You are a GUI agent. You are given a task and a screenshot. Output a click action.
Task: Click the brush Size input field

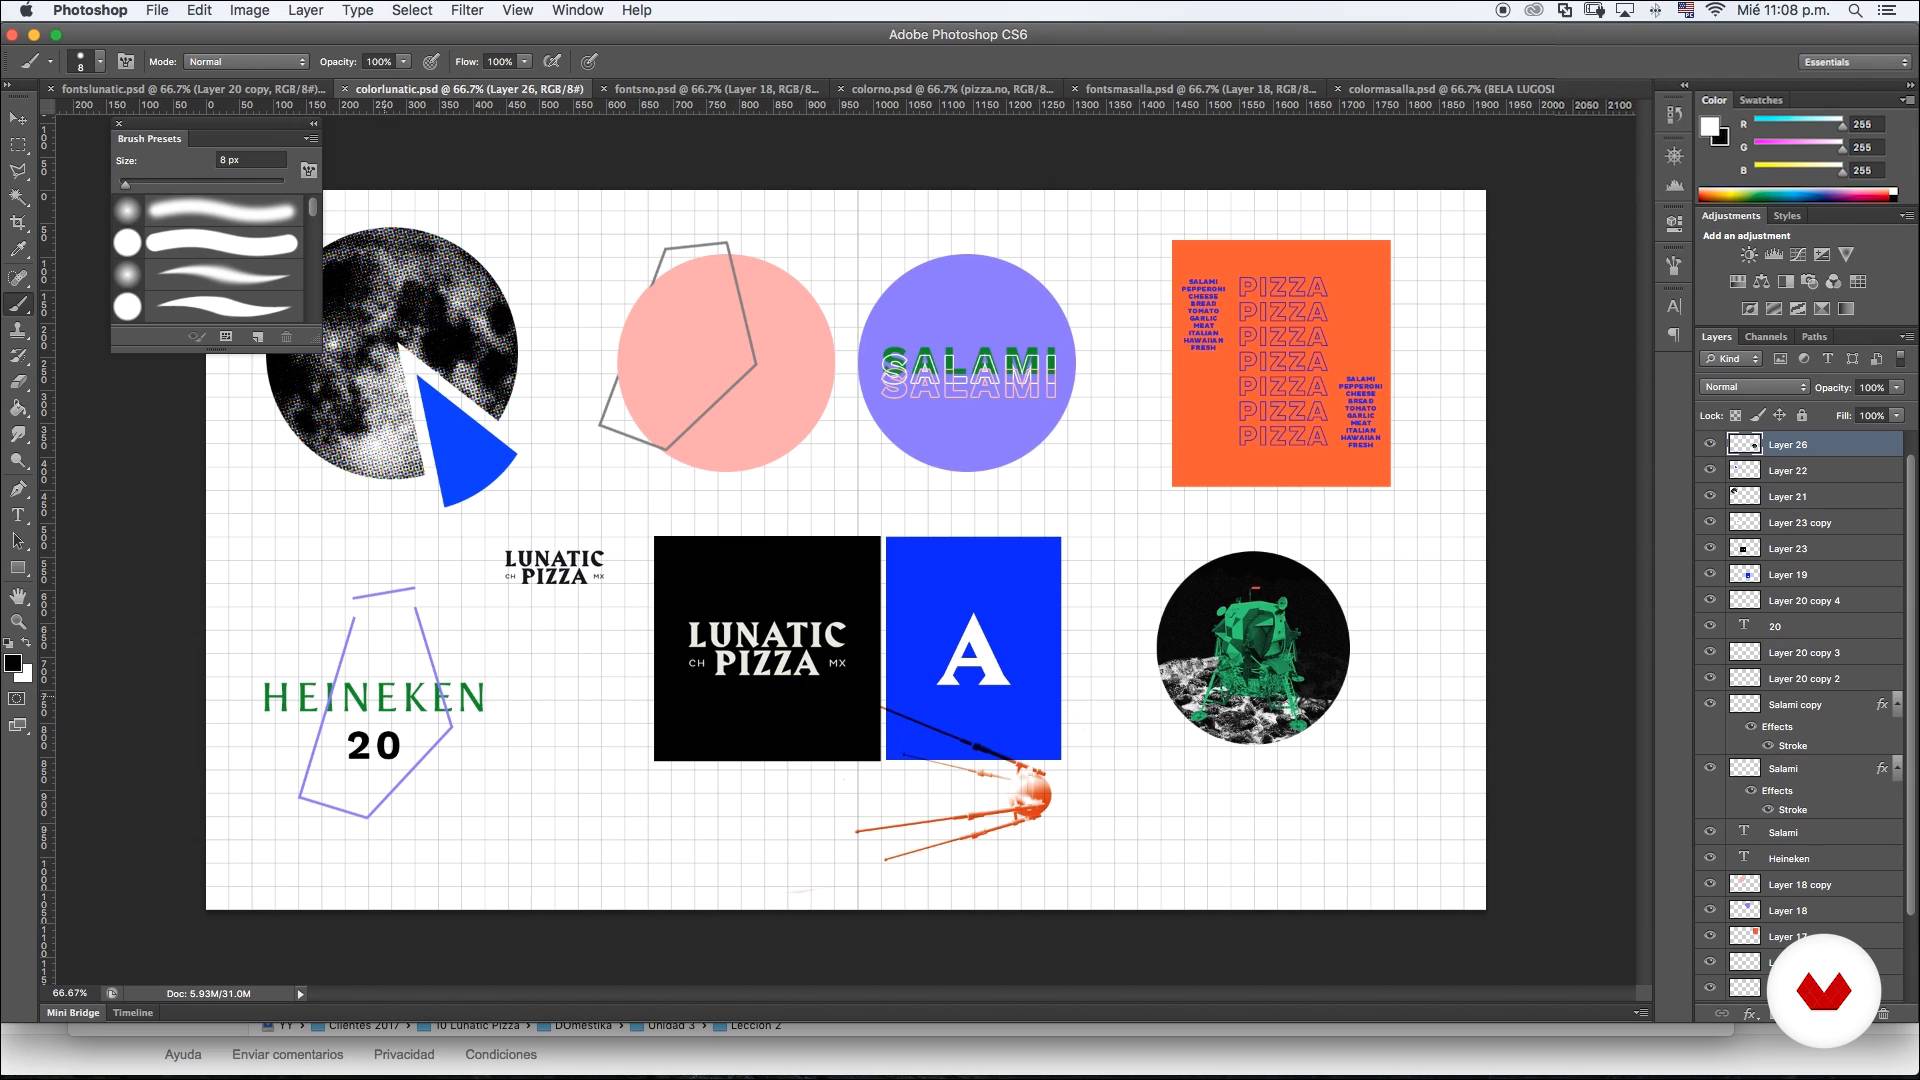(252, 160)
